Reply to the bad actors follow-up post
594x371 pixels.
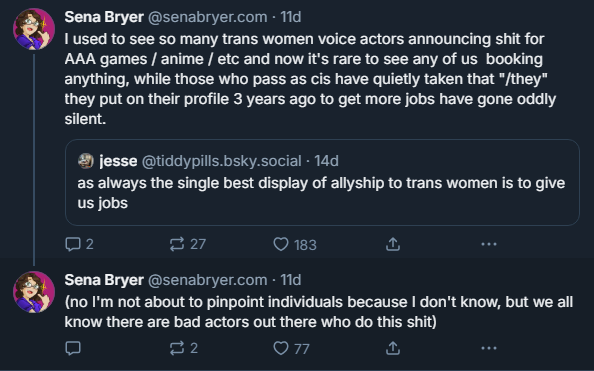pos(73,348)
